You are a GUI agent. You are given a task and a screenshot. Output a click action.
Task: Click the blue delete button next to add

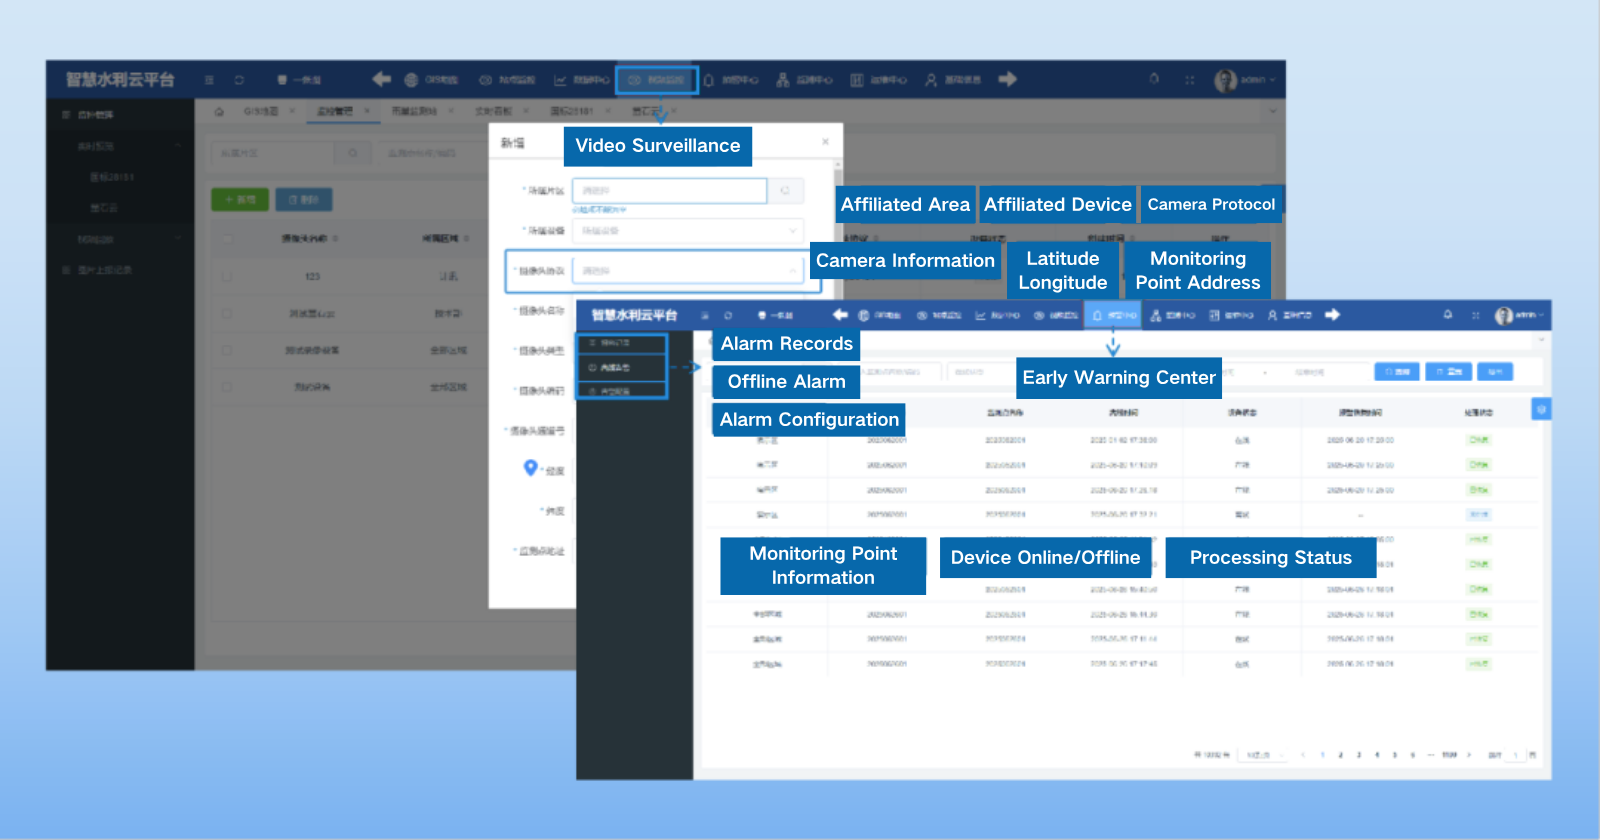pyautogui.click(x=304, y=199)
